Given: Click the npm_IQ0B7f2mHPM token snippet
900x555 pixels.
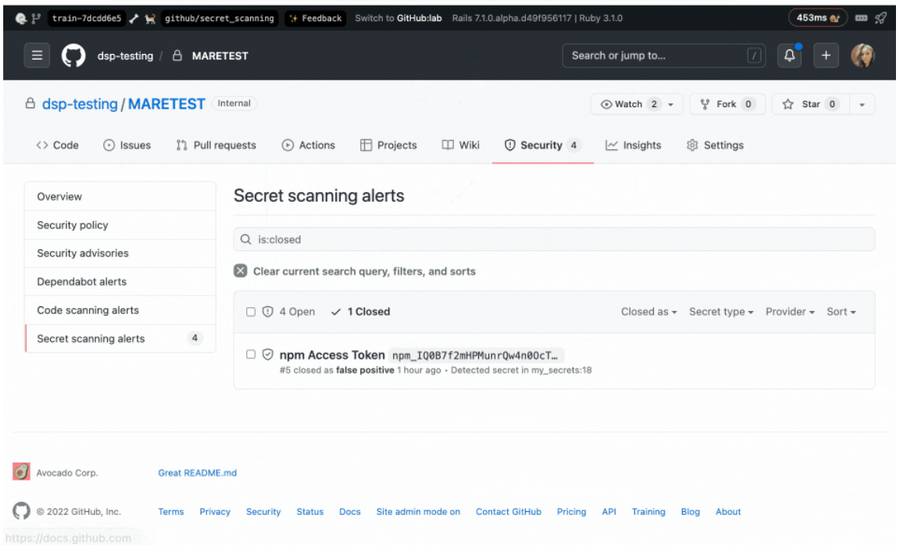Looking at the screenshot, I should point(475,355).
